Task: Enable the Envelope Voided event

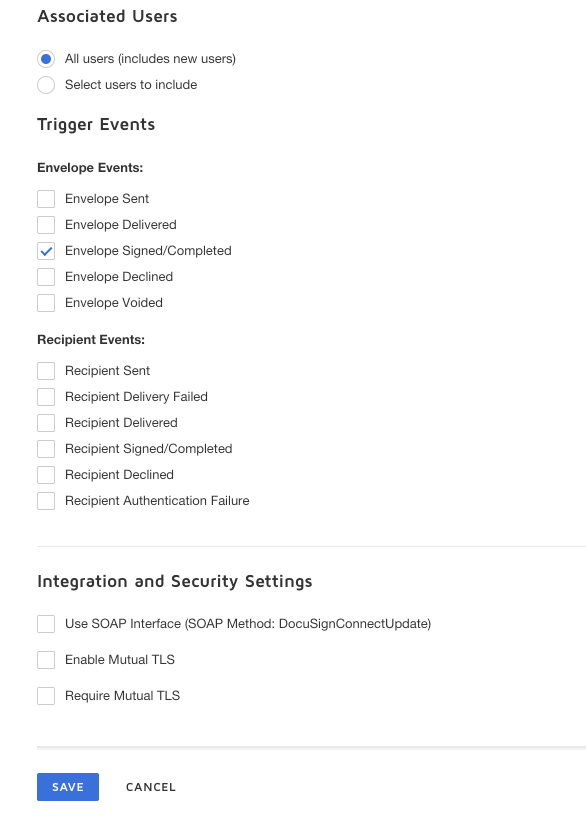Action: 46,303
